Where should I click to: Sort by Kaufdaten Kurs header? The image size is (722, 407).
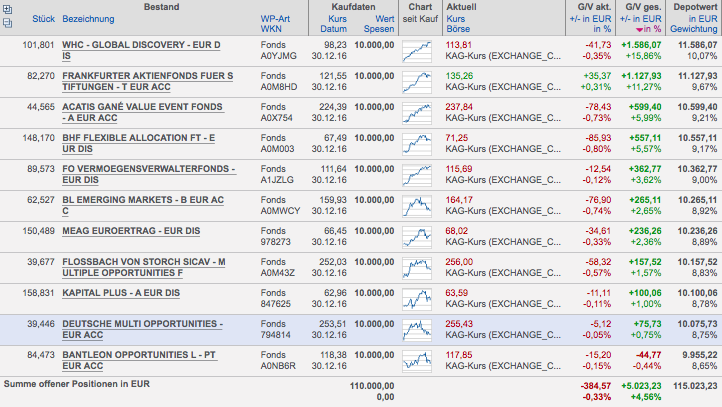[337, 19]
